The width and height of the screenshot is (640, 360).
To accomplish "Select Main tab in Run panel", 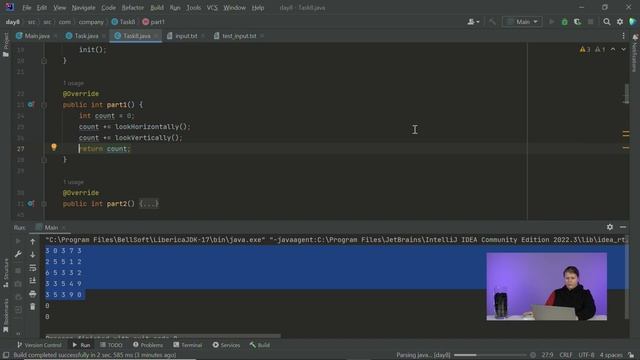I will (x=51, y=227).
